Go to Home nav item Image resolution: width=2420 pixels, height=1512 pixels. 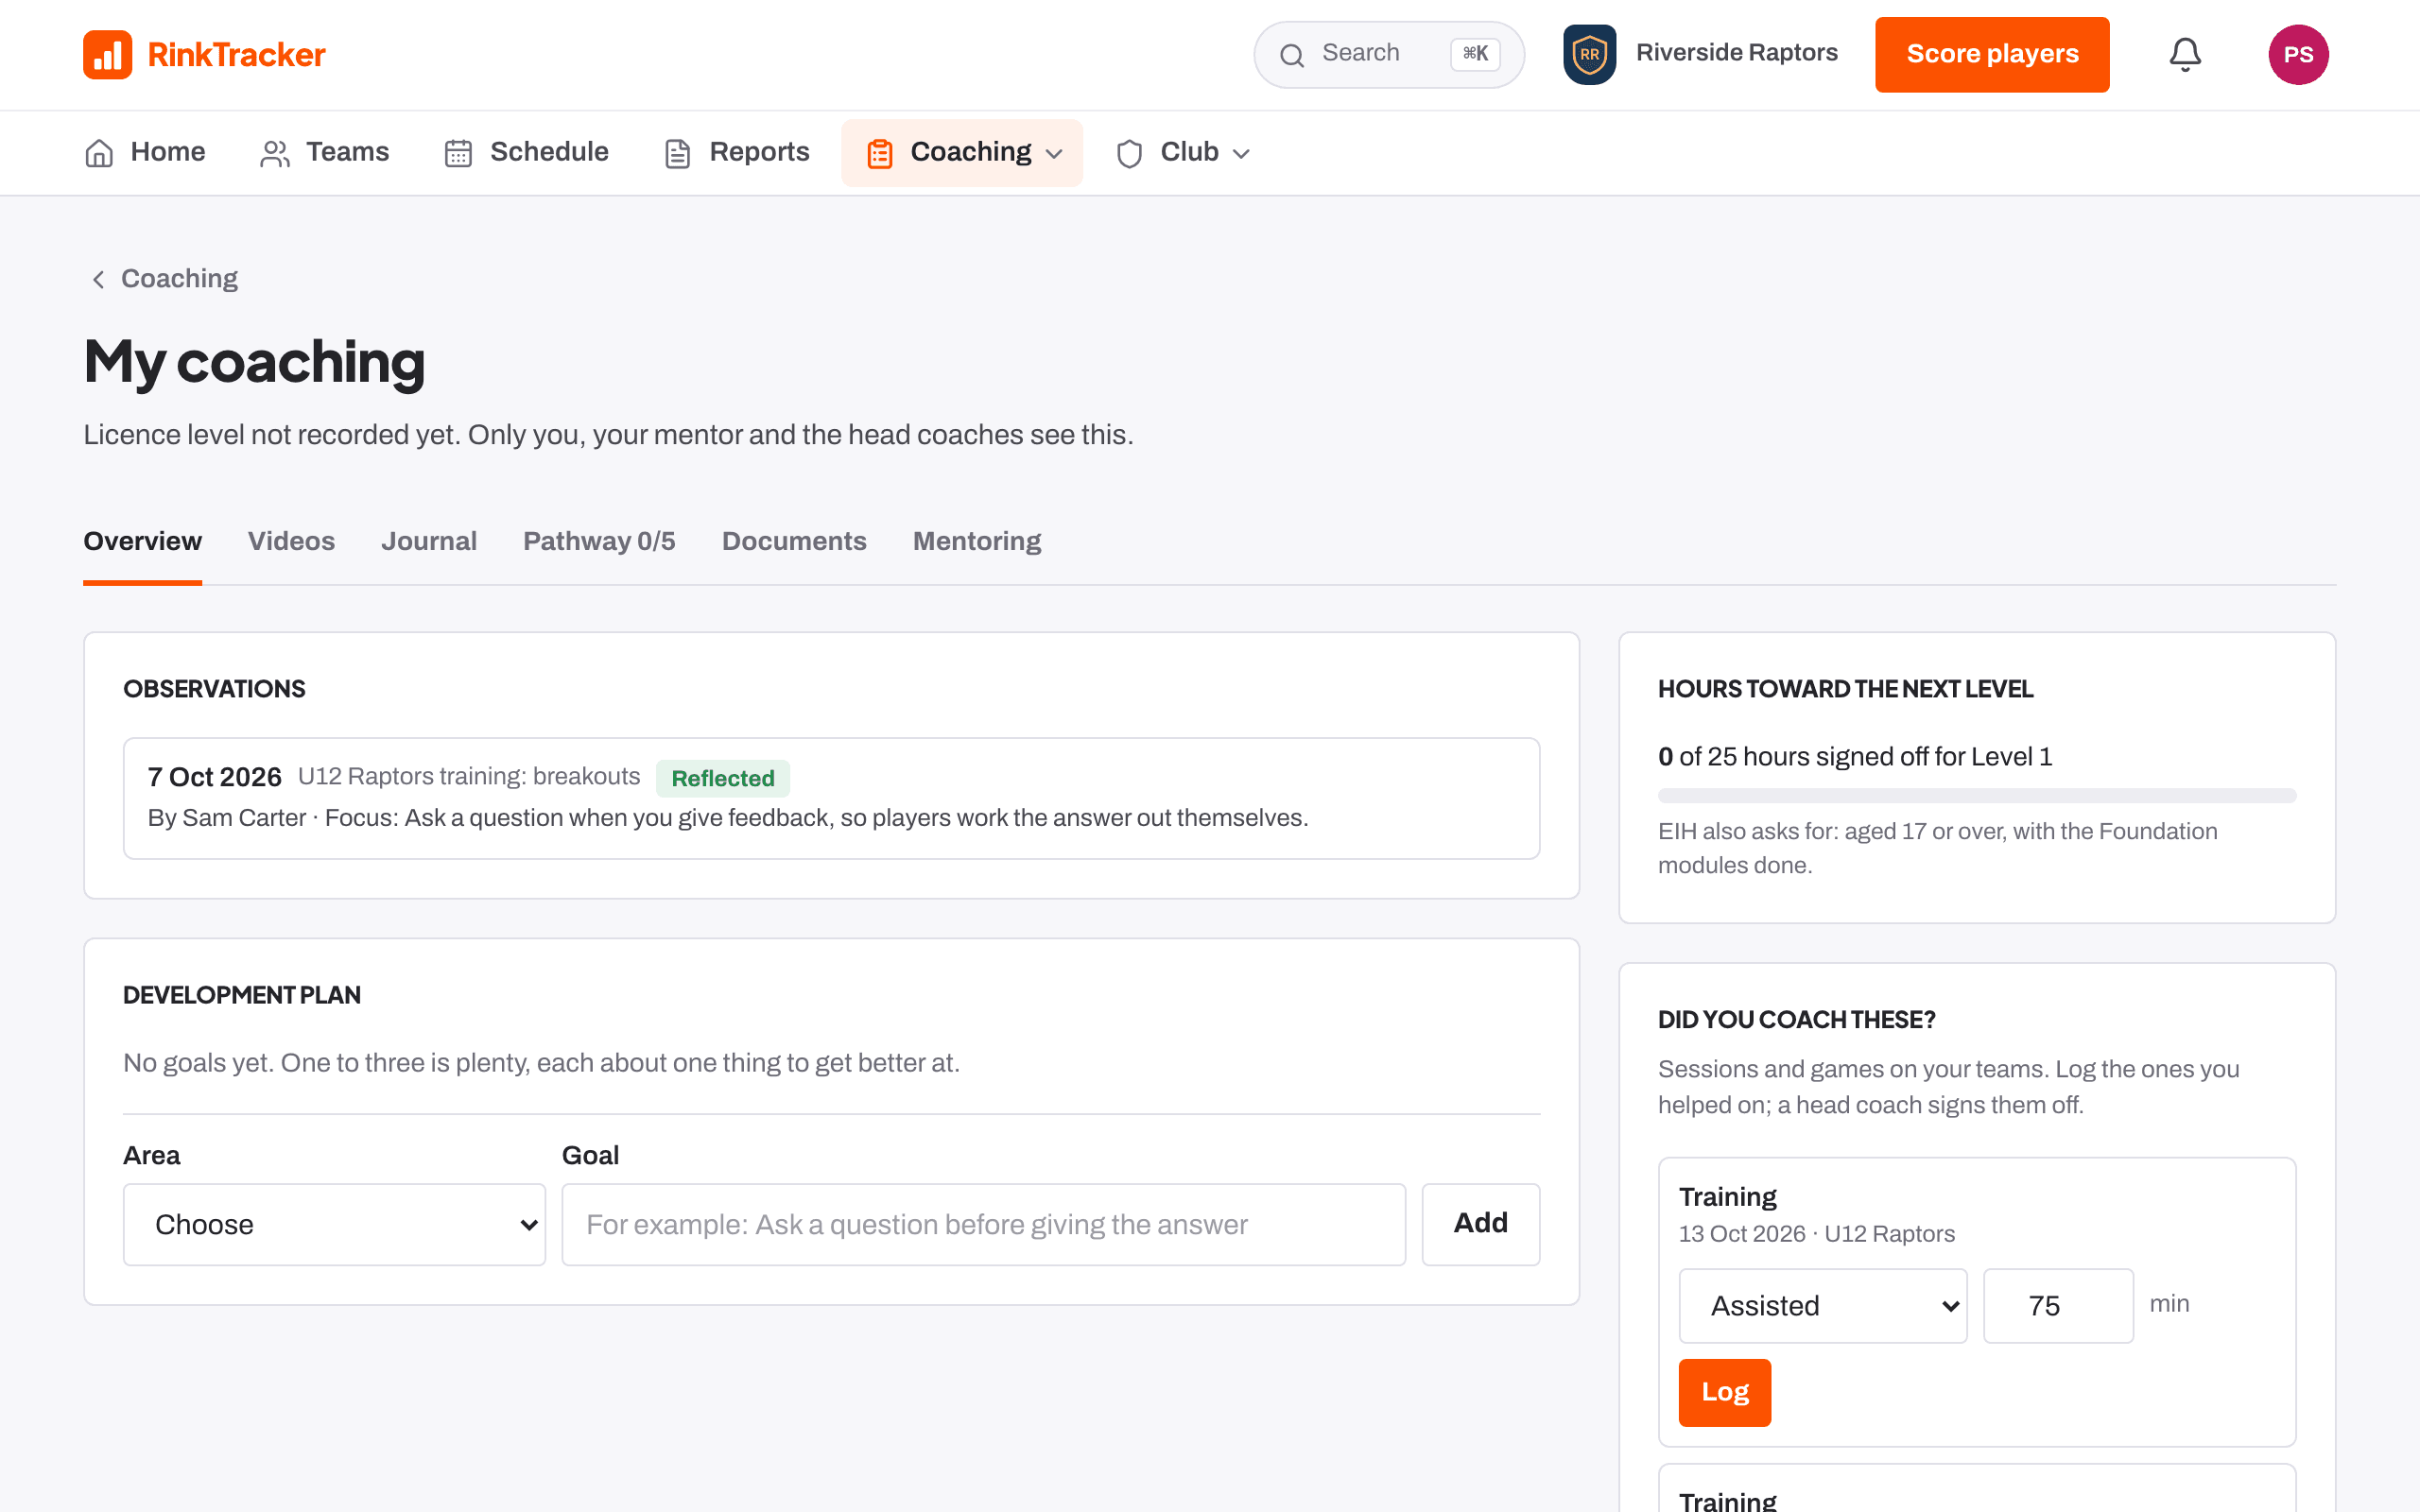tap(145, 153)
